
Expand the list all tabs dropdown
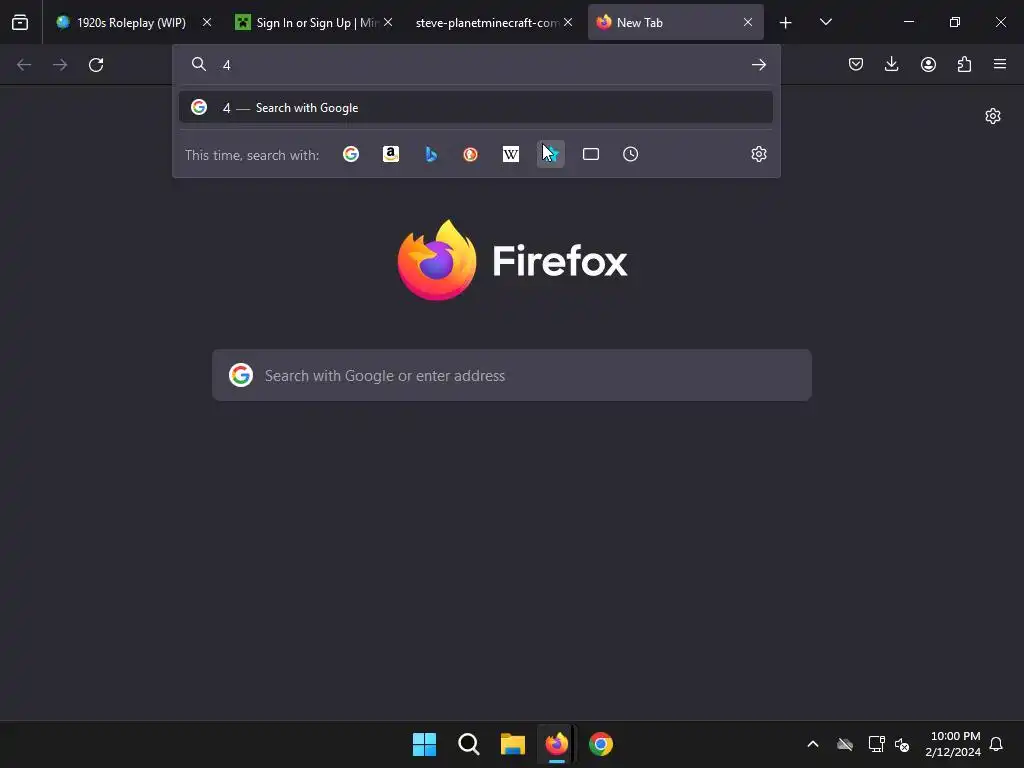pyautogui.click(x=825, y=22)
